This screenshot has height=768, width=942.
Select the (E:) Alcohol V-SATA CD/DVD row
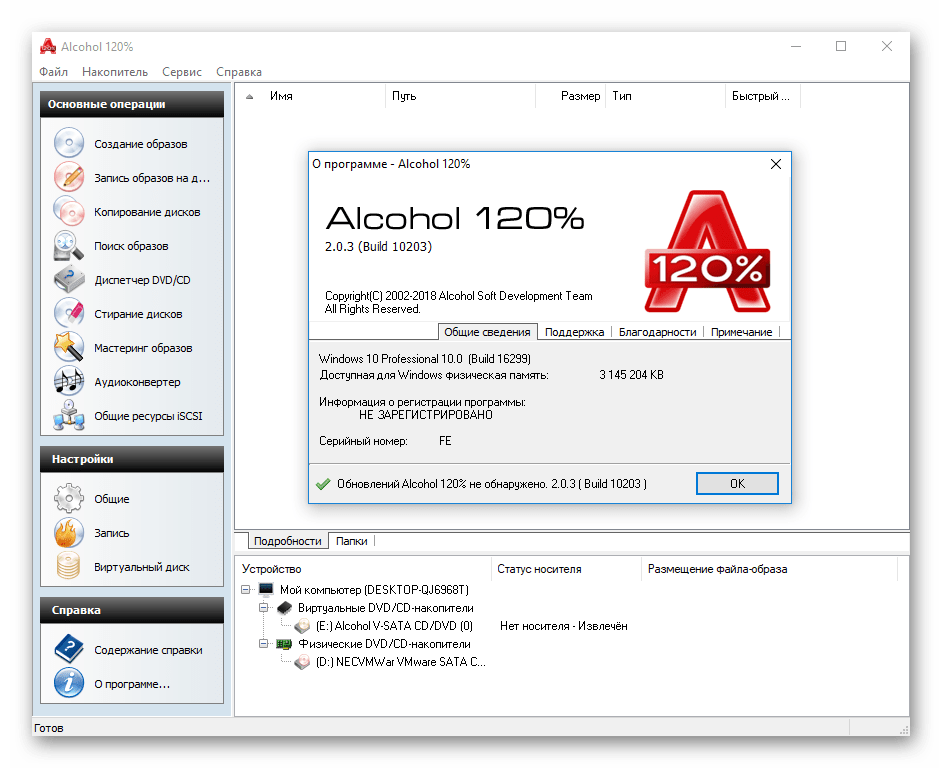click(394, 626)
